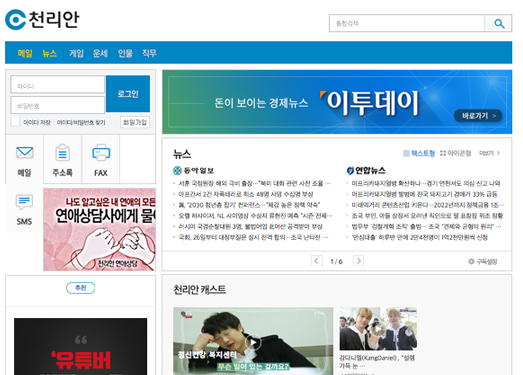Go to next news page arrow
This screenshot has height=375, width=523.
358,261
